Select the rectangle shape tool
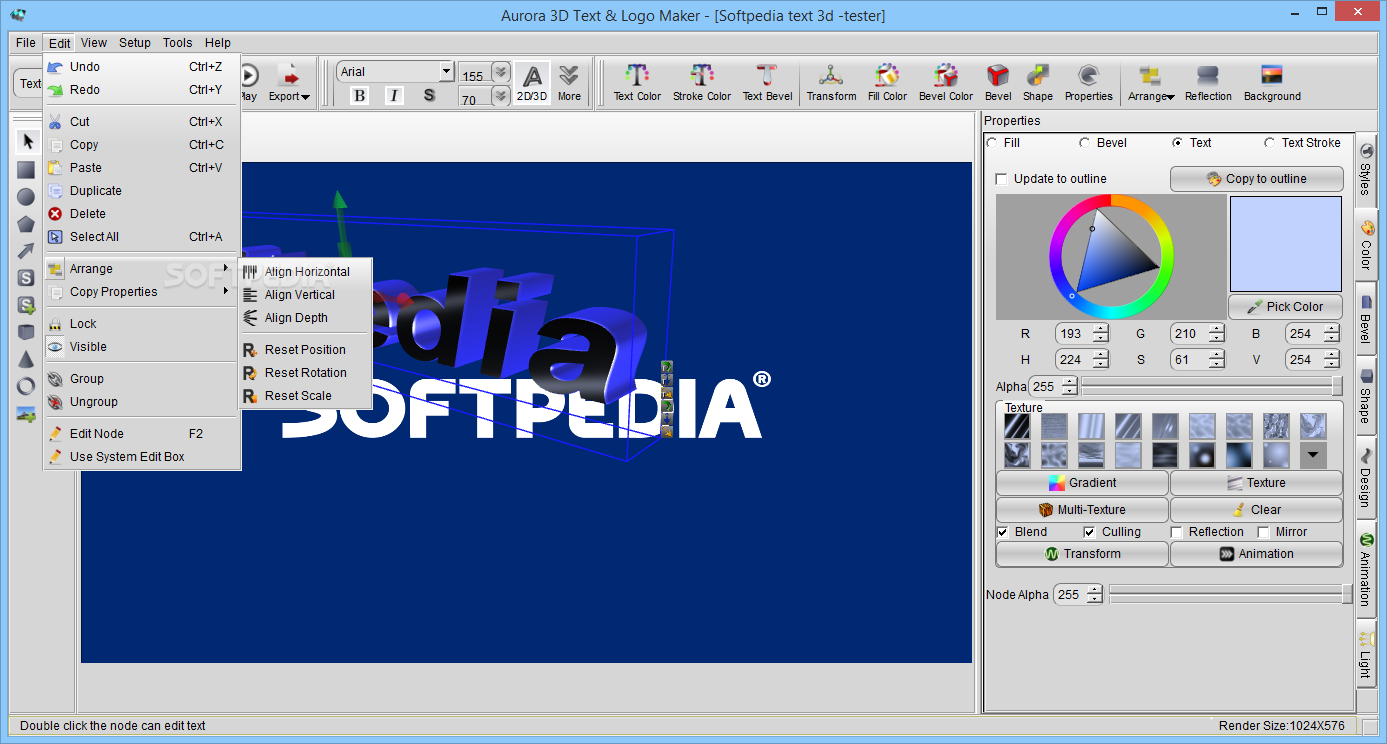This screenshot has height=744, width=1387. tap(27, 170)
